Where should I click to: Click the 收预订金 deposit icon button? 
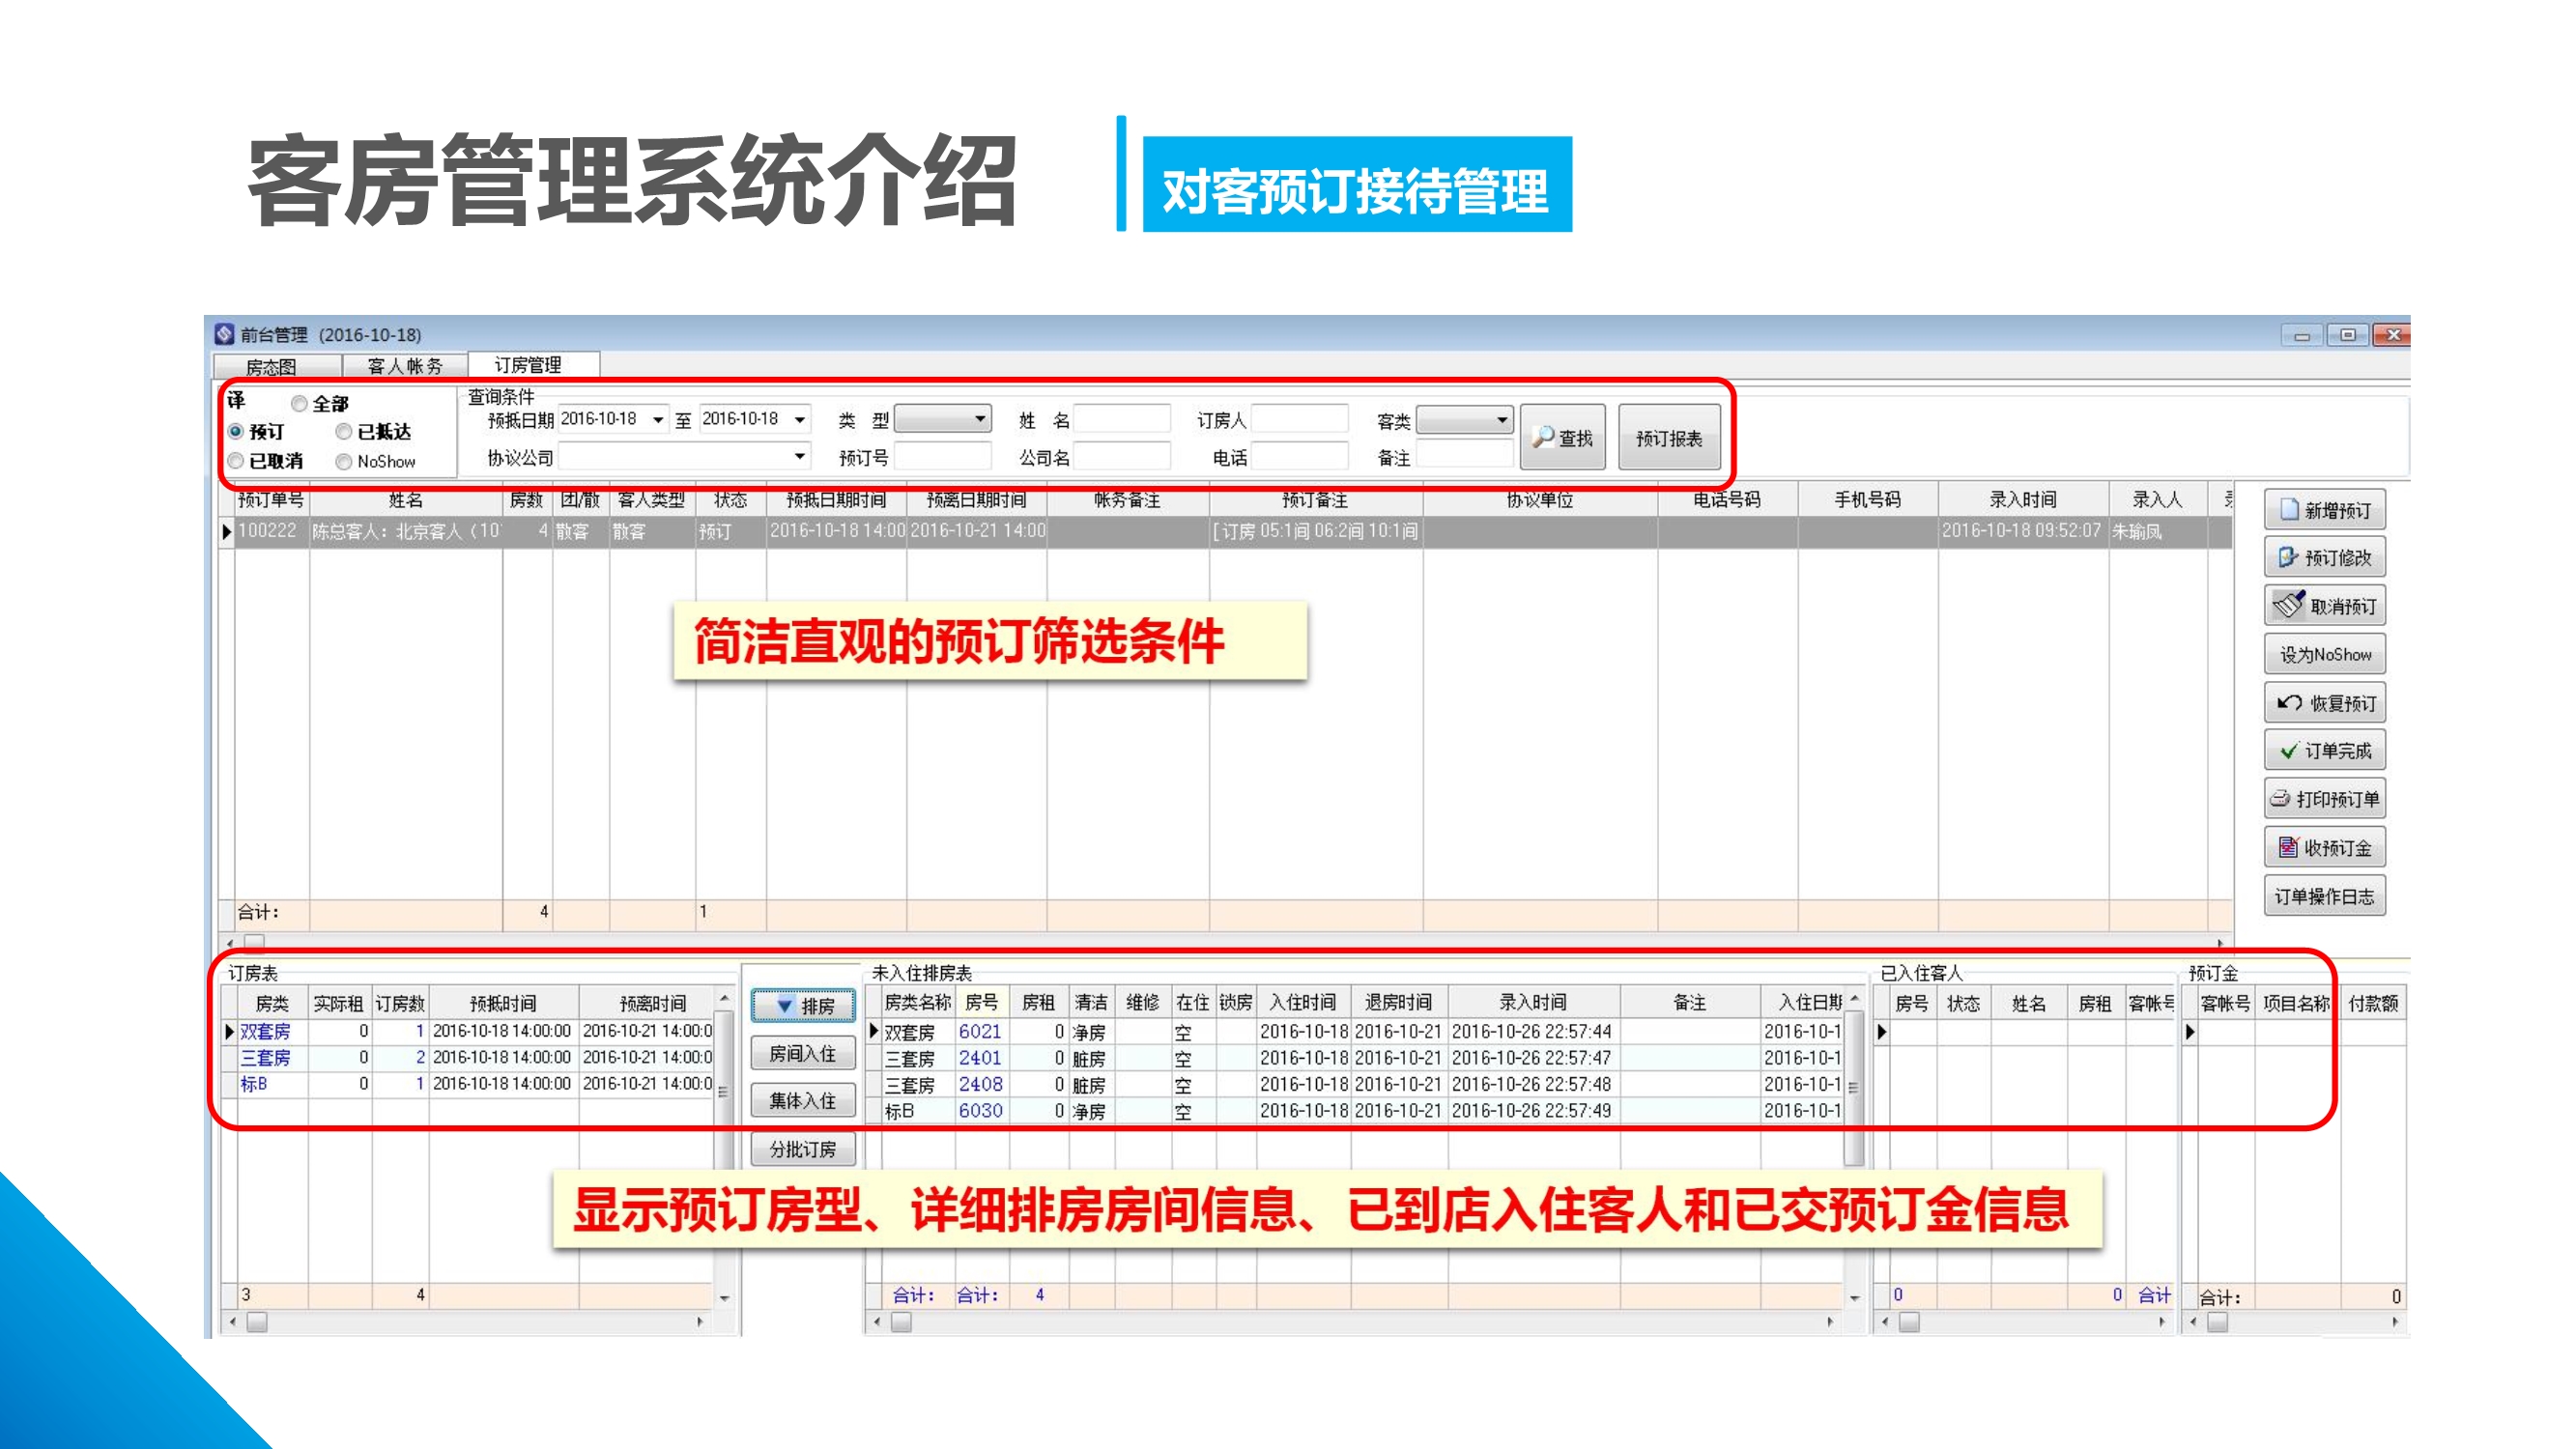2323,848
